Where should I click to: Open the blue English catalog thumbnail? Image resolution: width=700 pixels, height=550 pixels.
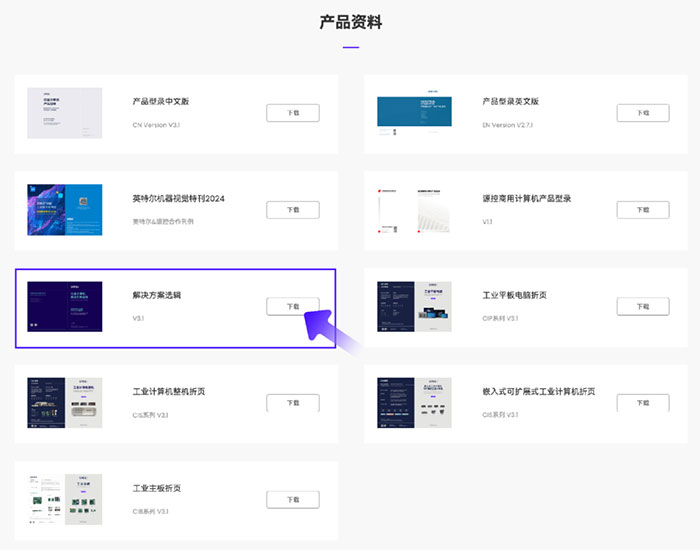click(414, 113)
